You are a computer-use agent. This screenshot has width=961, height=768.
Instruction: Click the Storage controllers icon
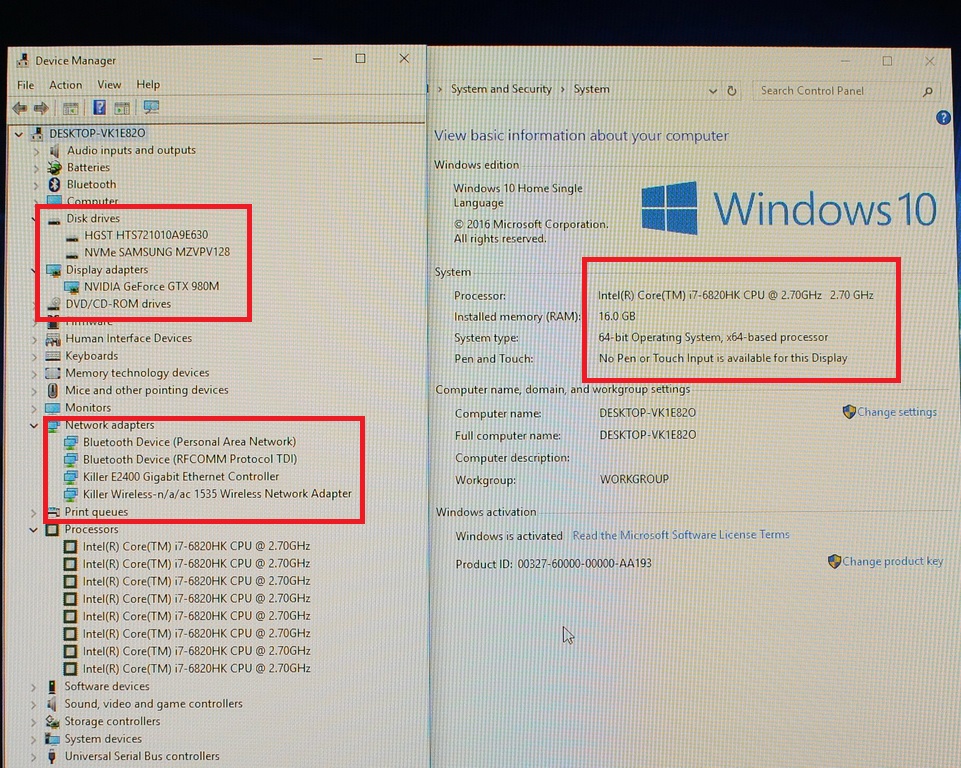pyautogui.click(x=52, y=721)
